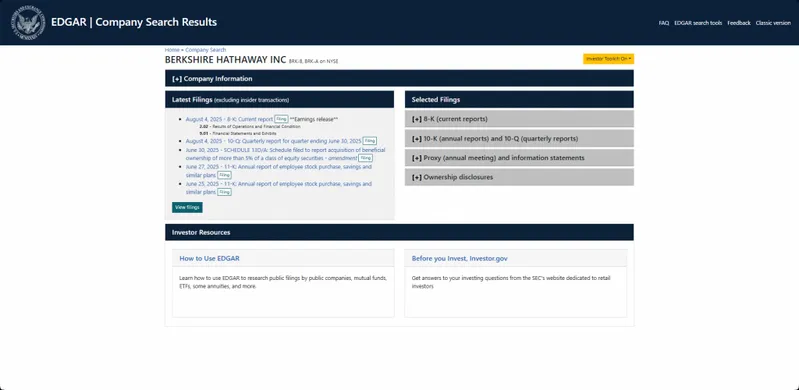Image resolution: width=799 pixels, height=390 pixels.
Task: Click Filing badge for June 27 11-K
Action: point(224,175)
